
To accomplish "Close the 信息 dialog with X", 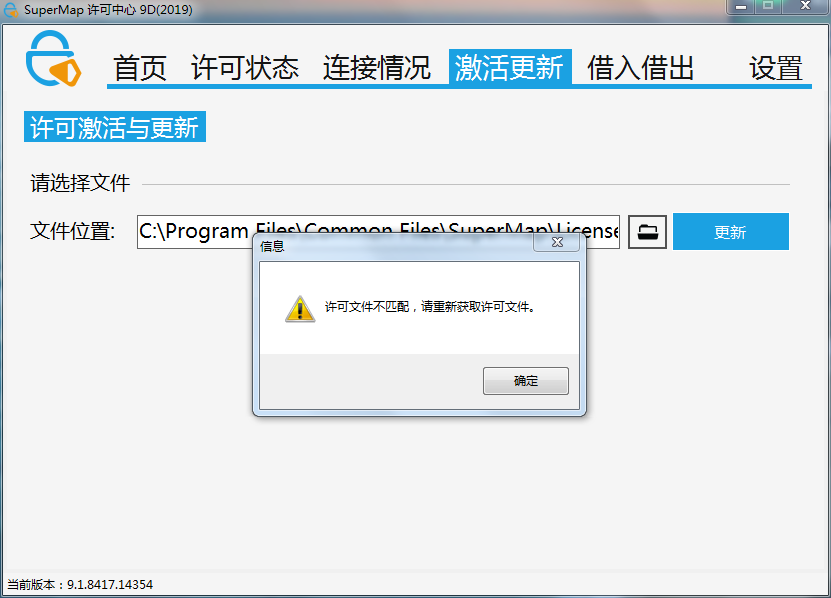I will point(557,243).
